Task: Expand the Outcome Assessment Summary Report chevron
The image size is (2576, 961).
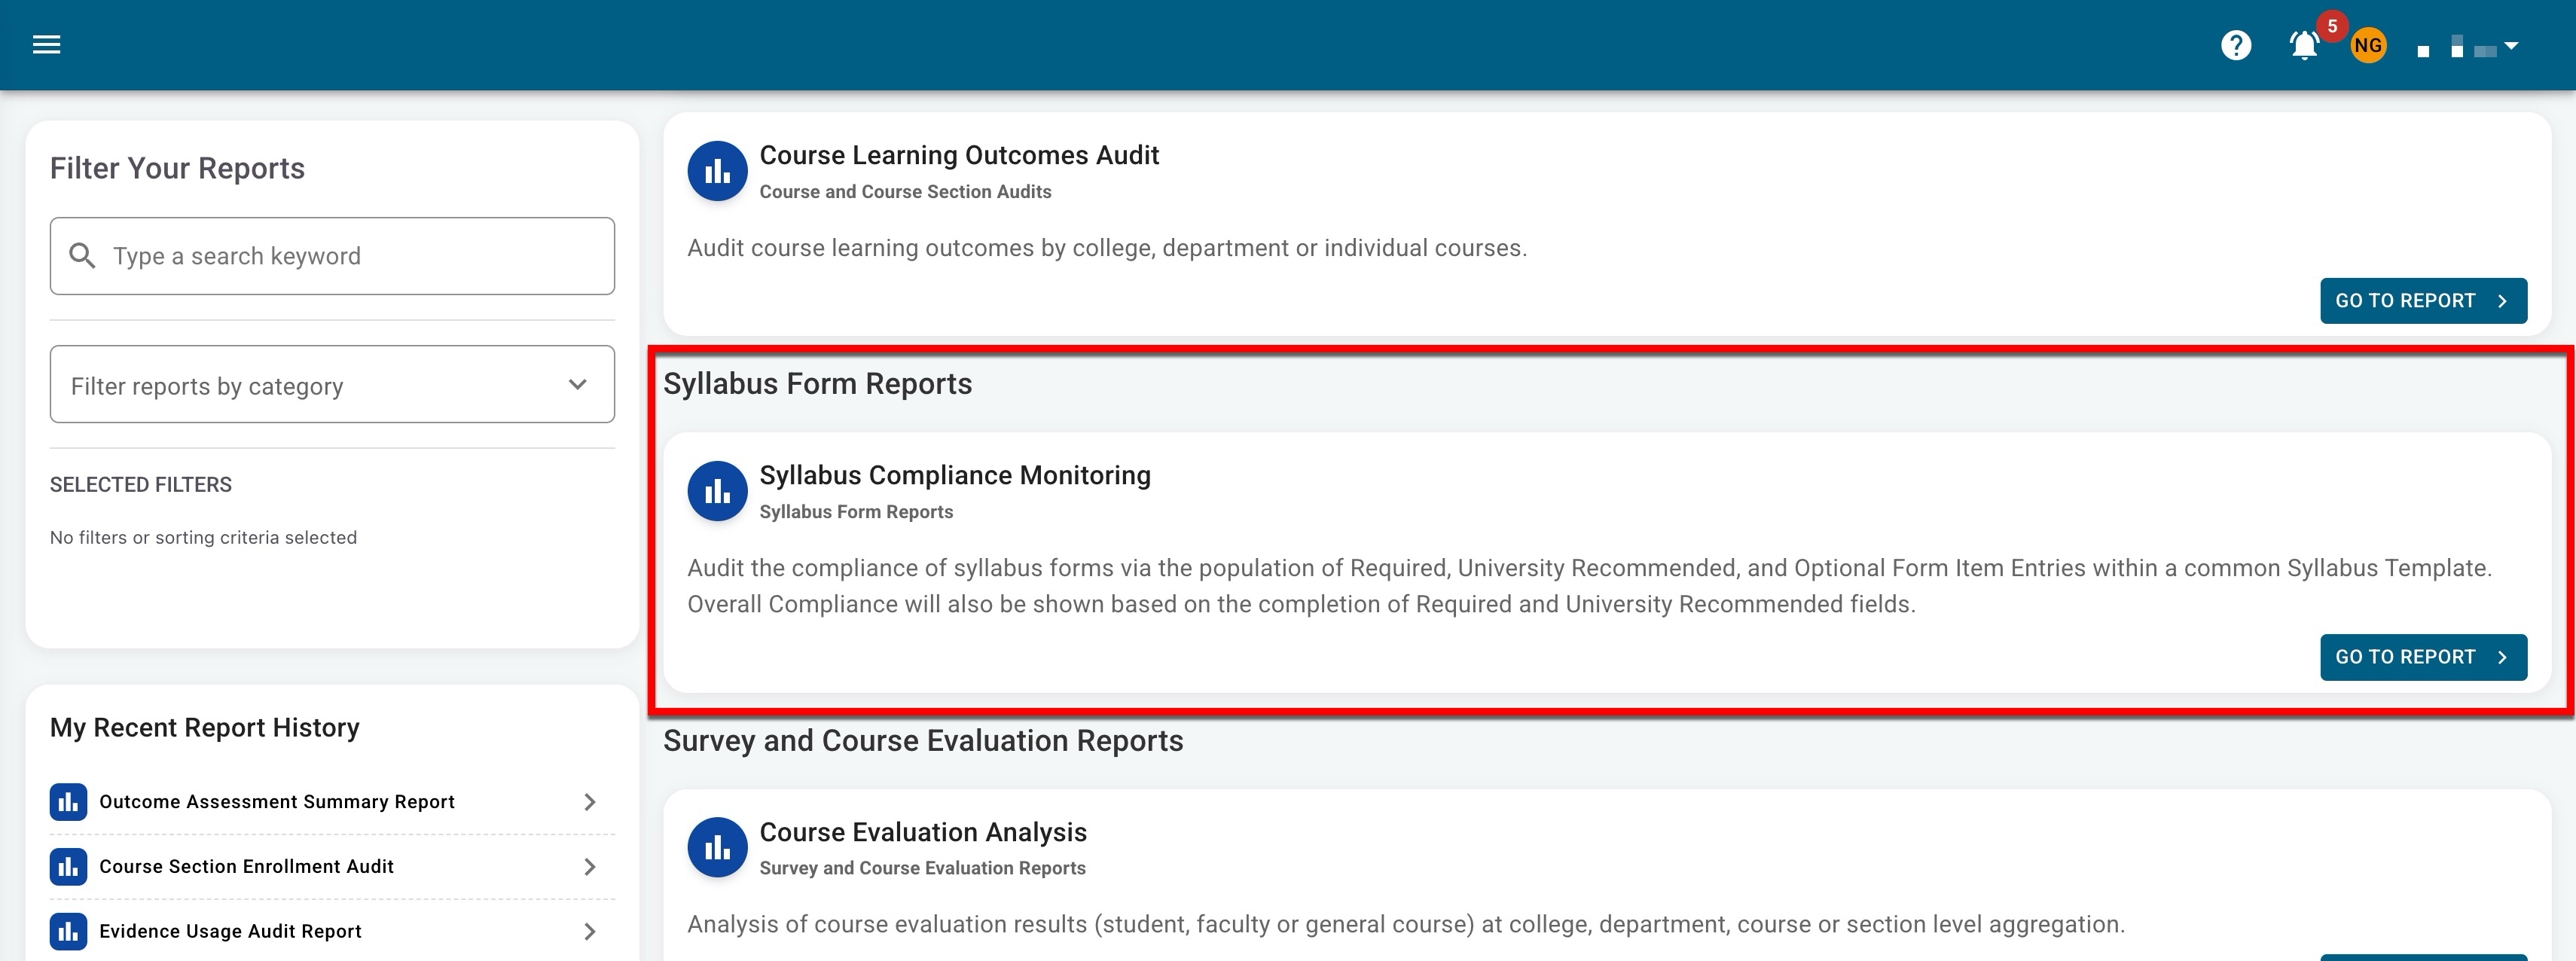Action: click(590, 802)
